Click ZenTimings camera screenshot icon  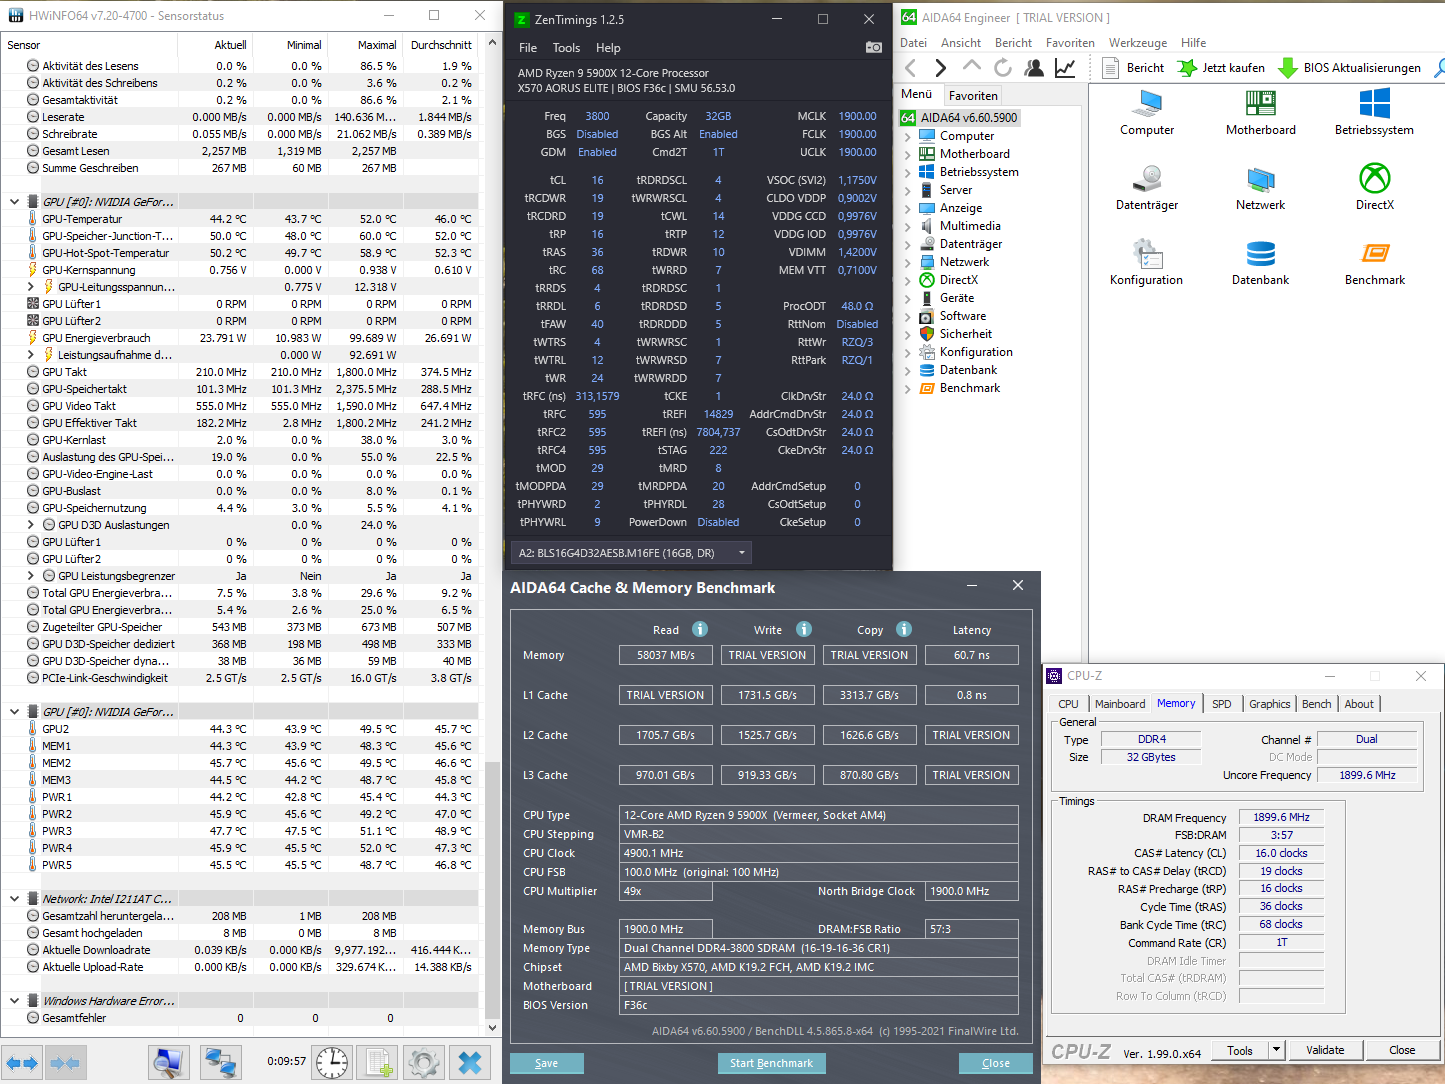[873, 47]
